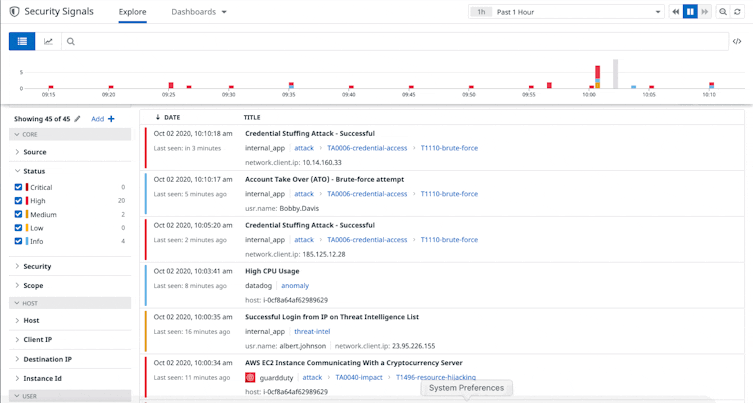The height and width of the screenshot is (403, 753).
Task: Open the Dashboards dropdown menu
Action: 199,12
